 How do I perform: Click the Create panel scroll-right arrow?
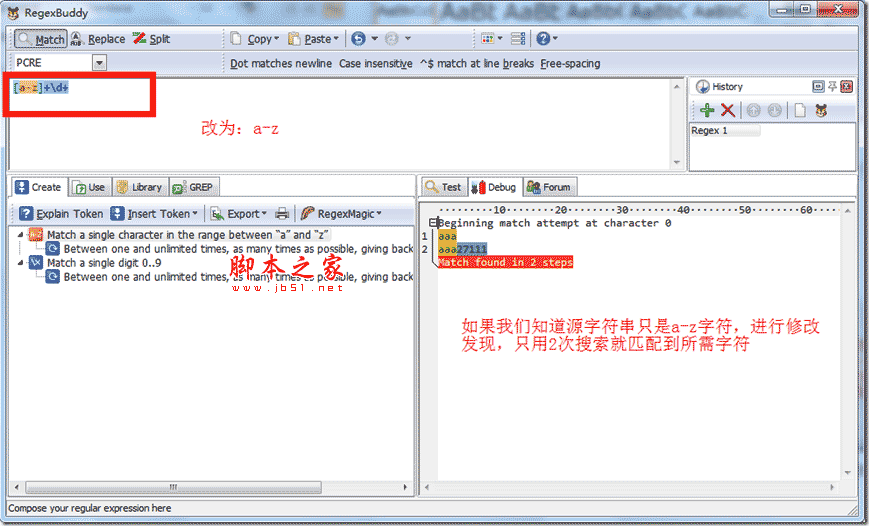coord(406,487)
